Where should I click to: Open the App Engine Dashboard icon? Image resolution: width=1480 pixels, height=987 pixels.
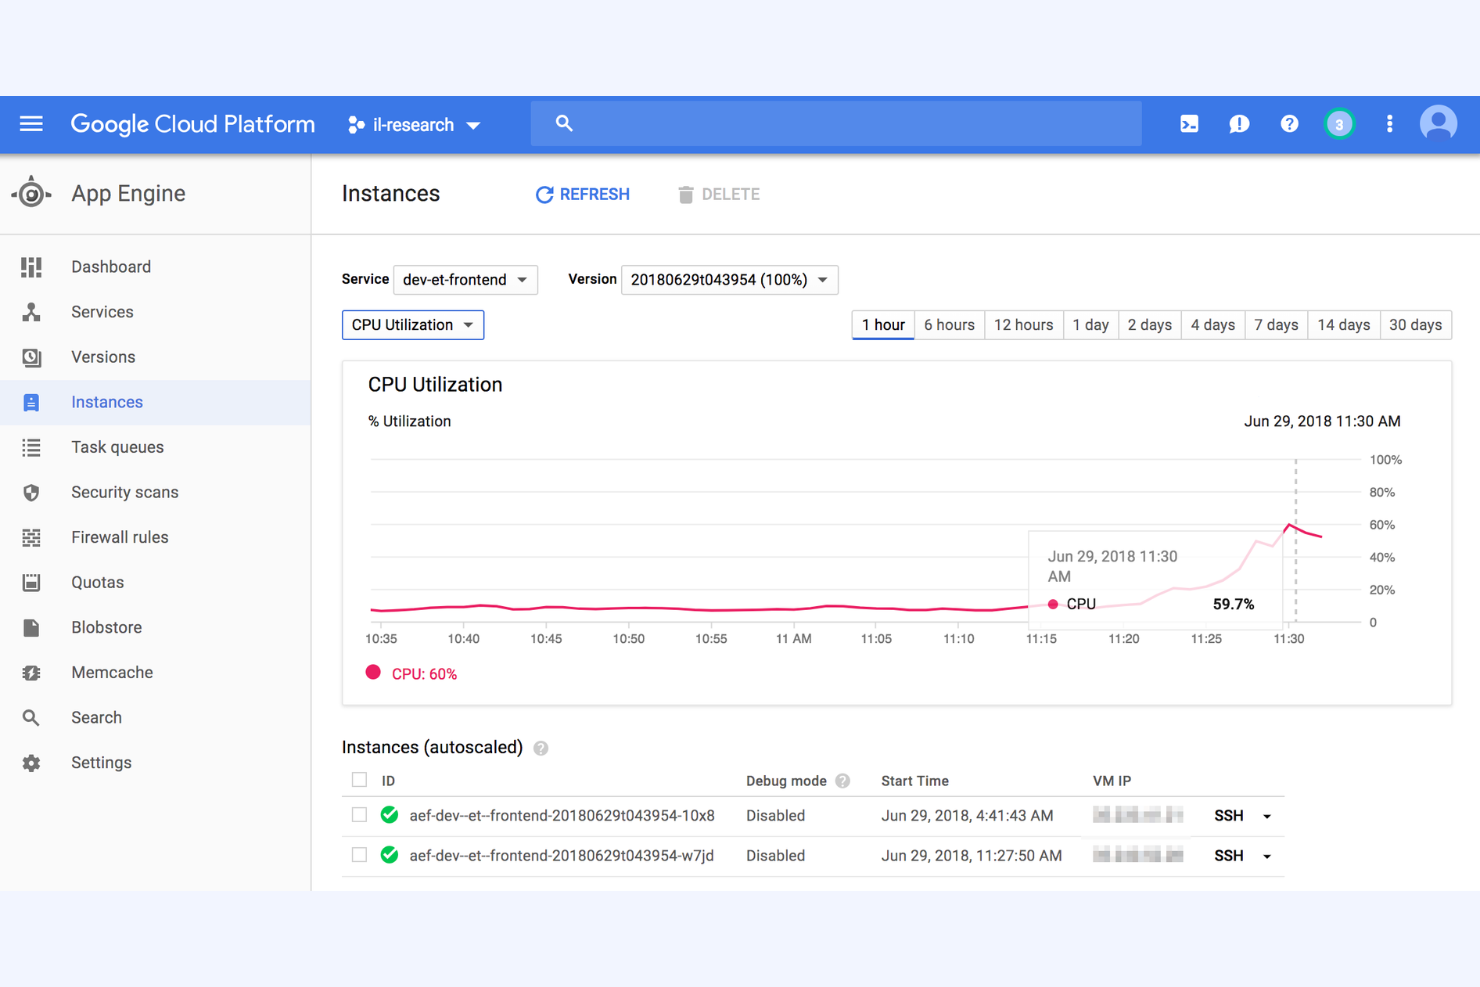click(x=31, y=266)
